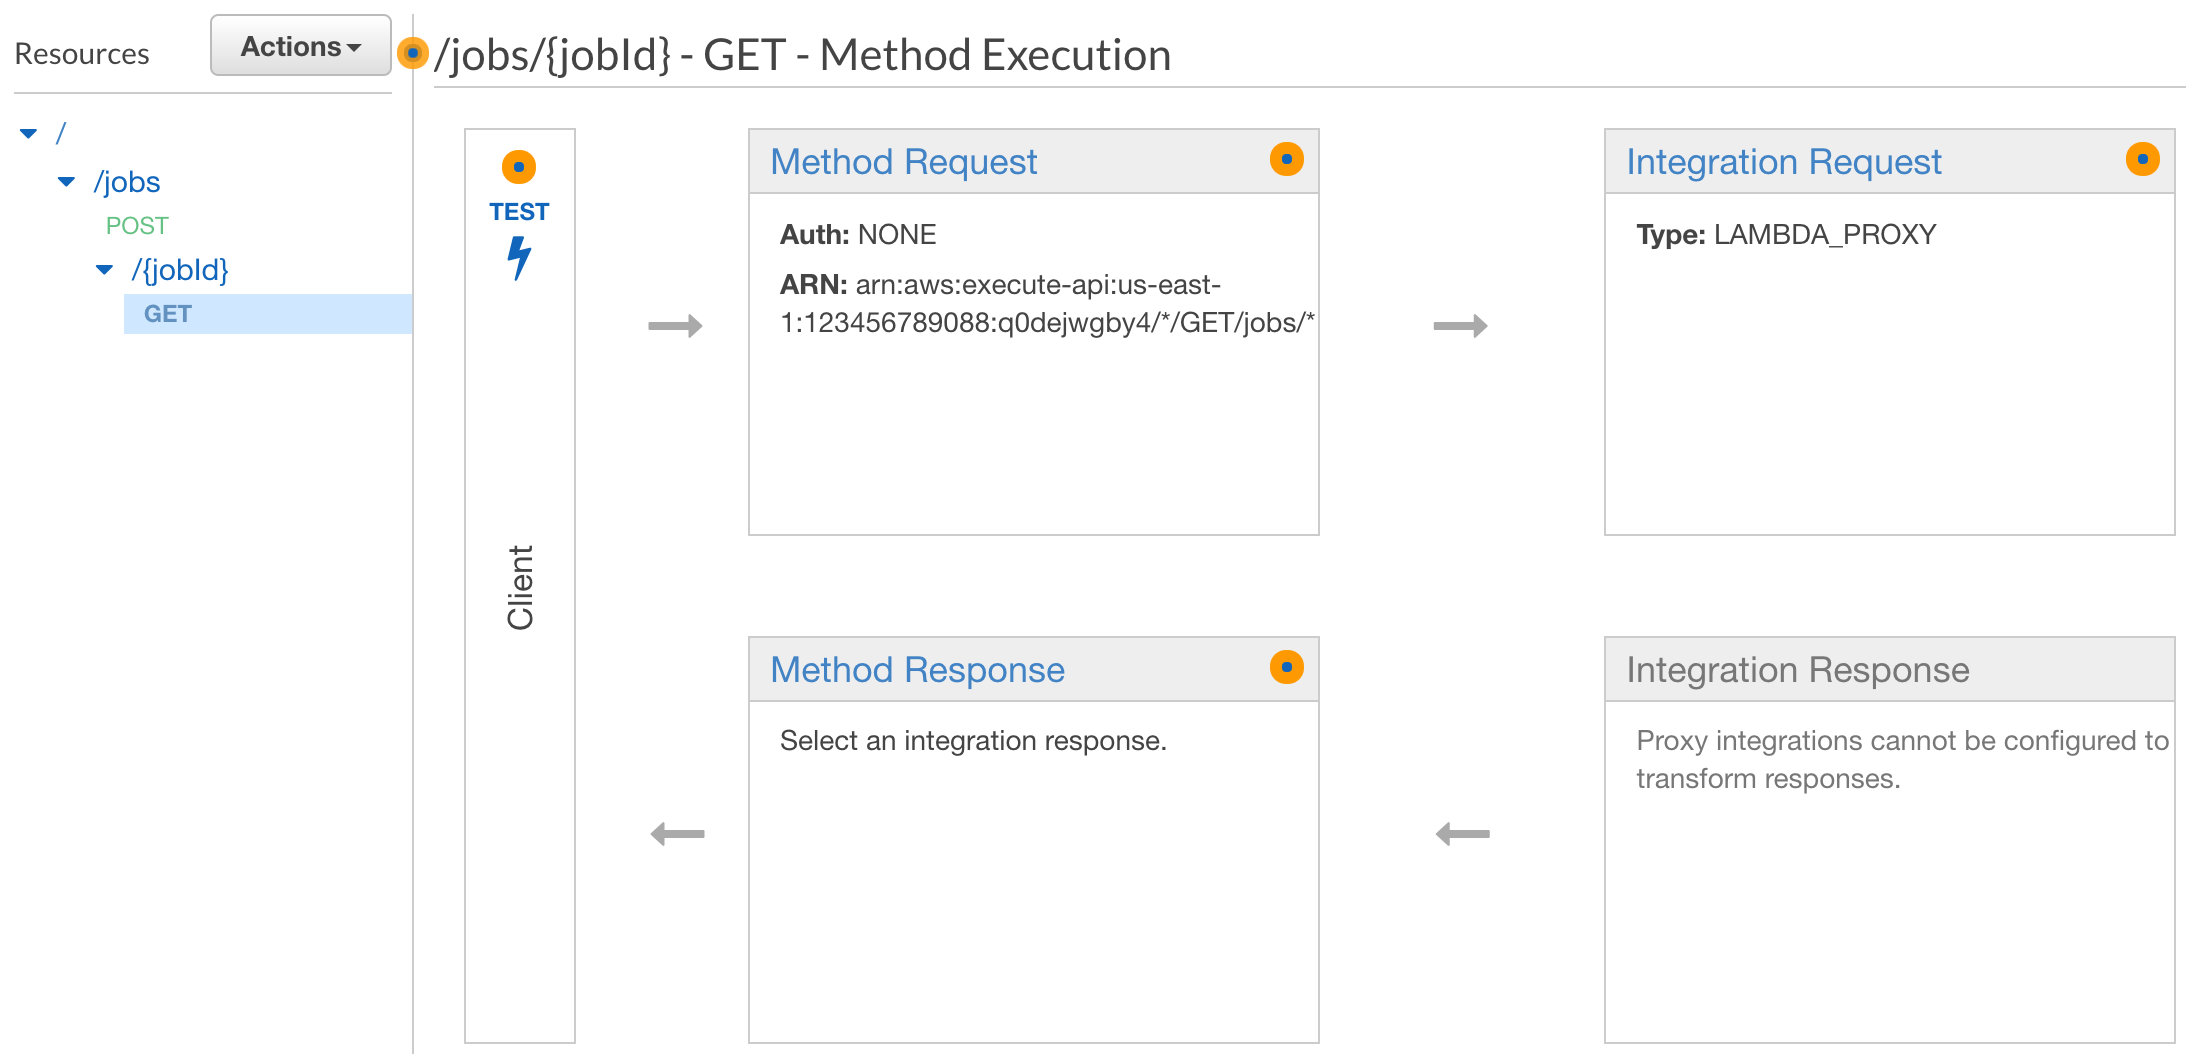Click arrow from Client to Method Request
Image resolution: width=2186 pixels, height=1054 pixels.
pyautogui.click(x=675, y=326)
